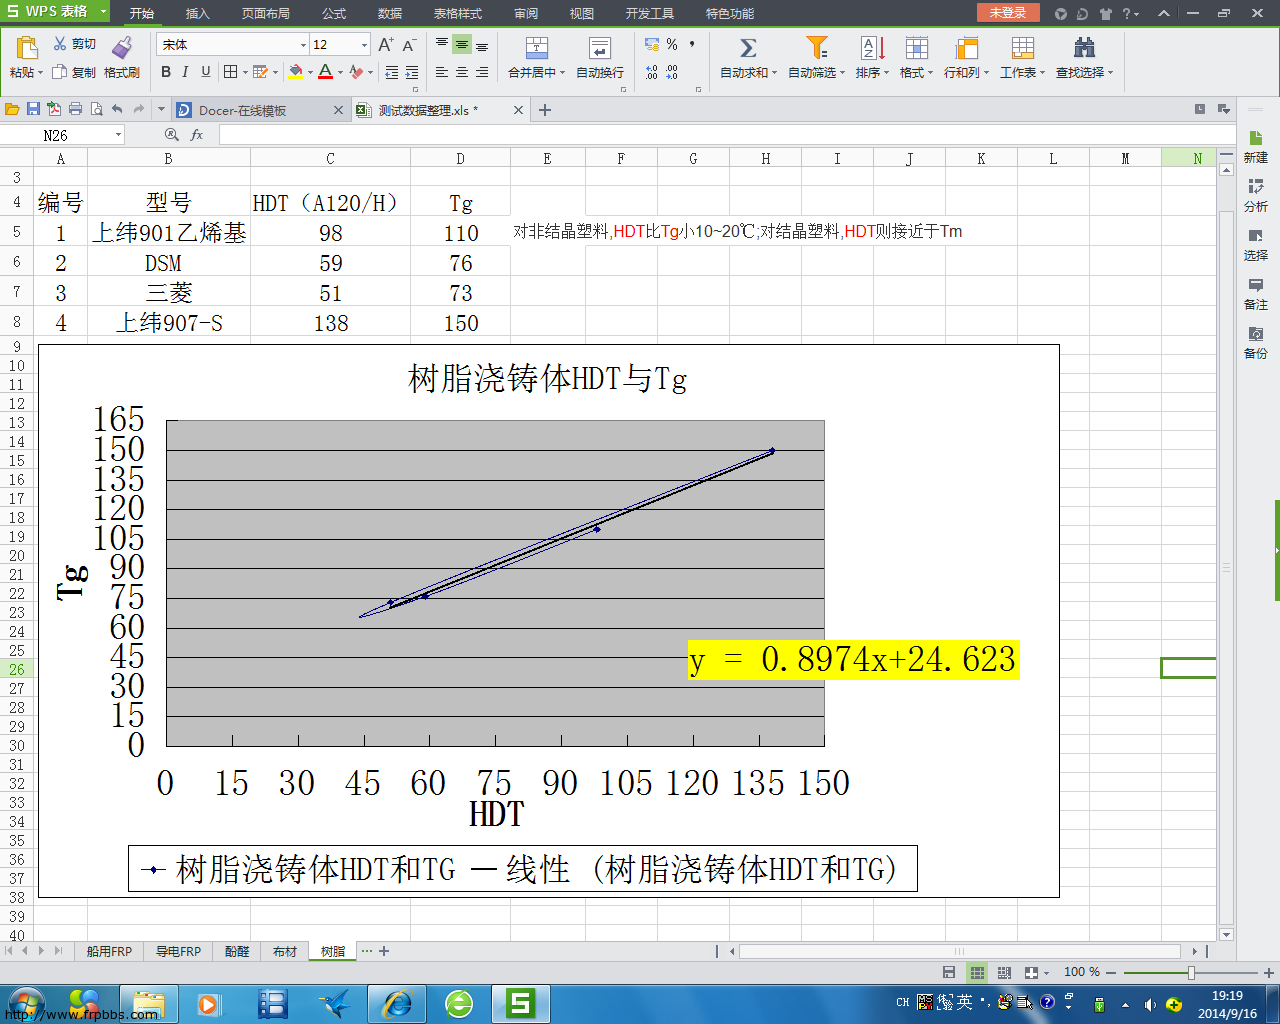Click the Merge Center (合并居中) icon

coord(536,50)
